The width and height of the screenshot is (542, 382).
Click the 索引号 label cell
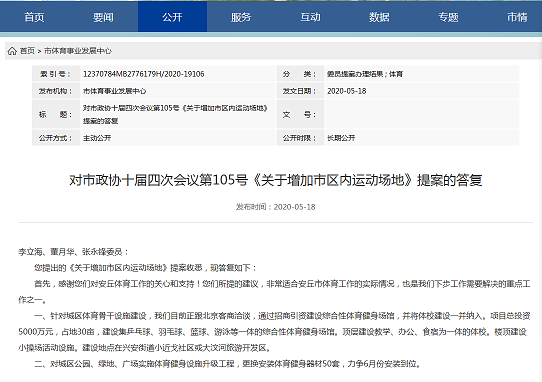tap(56, 74)
